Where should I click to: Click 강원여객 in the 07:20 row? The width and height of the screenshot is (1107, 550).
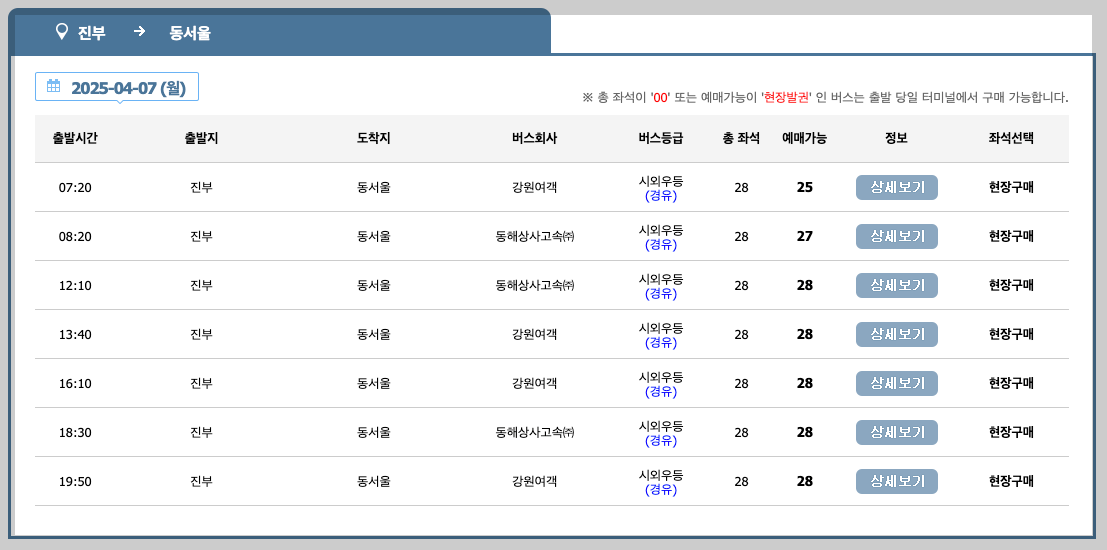point(534,187)
